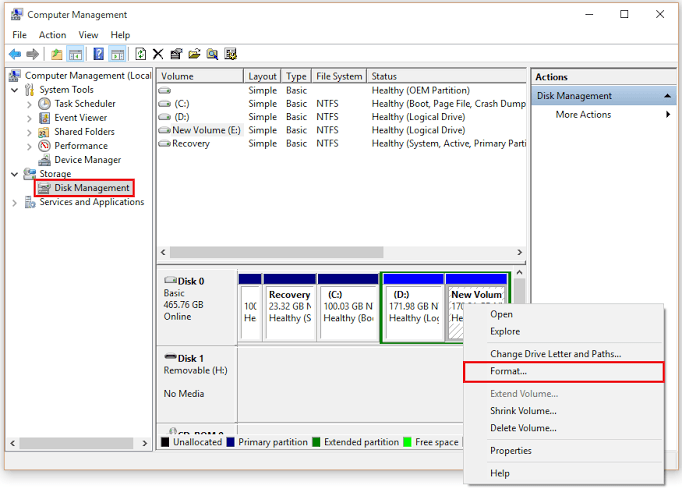Image resolution: width=682 pixels, height=503 pixels.
Task: Expand Services and Applications node arrow
Action: coord(15,203)
